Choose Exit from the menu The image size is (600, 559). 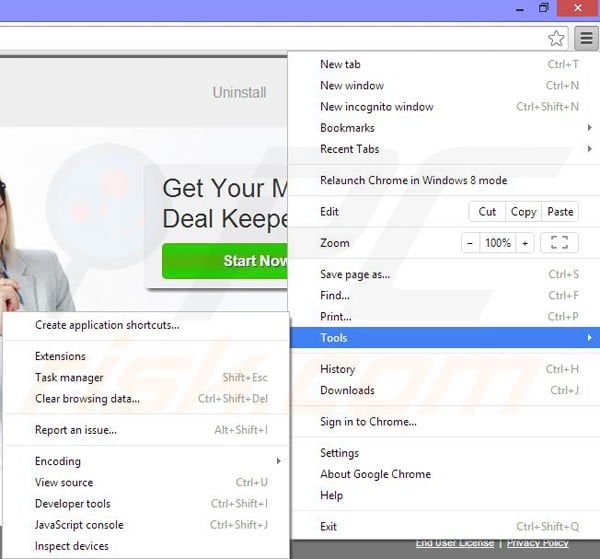(x=444, y=526)
